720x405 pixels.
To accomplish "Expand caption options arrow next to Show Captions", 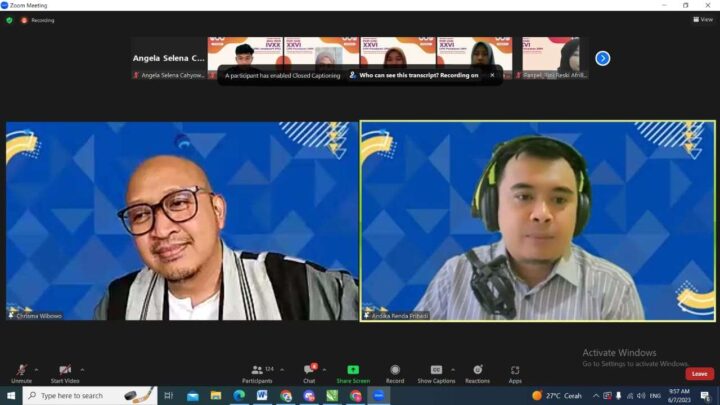I will point(453,368).
